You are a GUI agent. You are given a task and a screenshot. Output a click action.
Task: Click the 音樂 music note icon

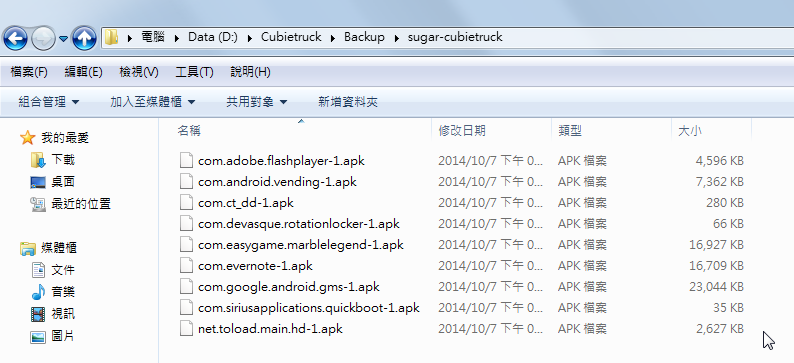(38, 292)
